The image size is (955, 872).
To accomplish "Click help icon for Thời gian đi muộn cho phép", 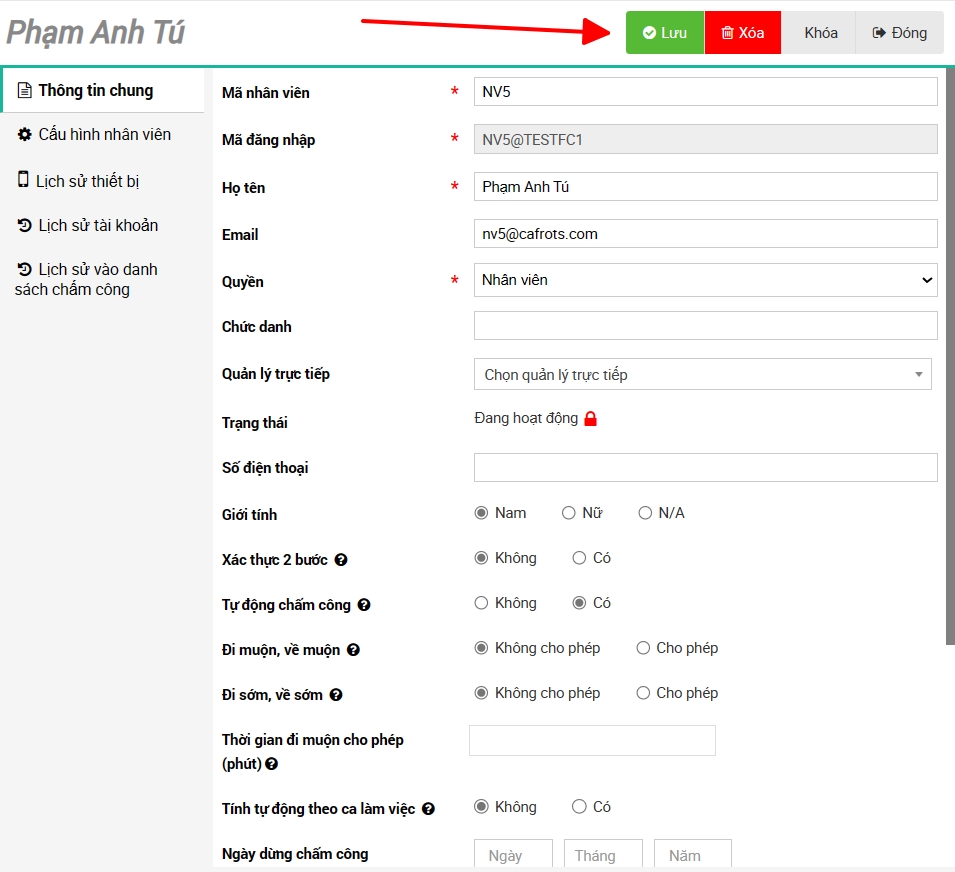I will pyautogui.click(x=272, y=764).
